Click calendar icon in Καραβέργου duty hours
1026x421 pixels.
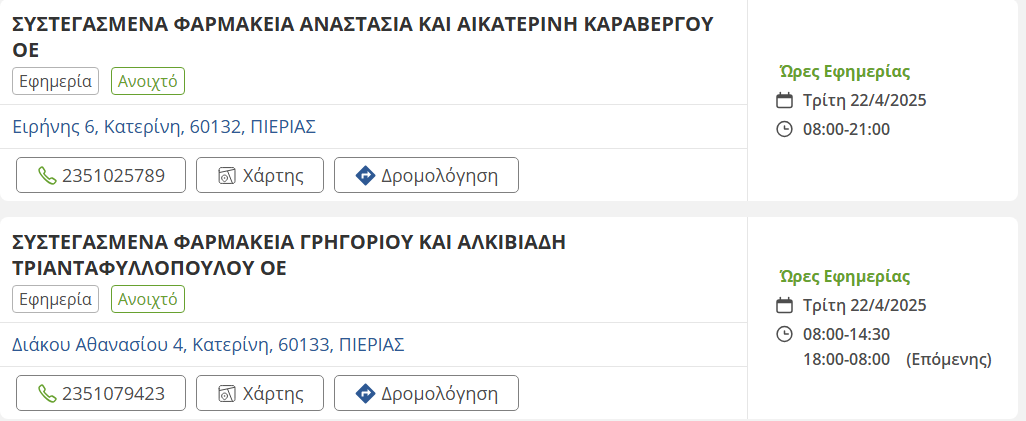tap(785, 100)
